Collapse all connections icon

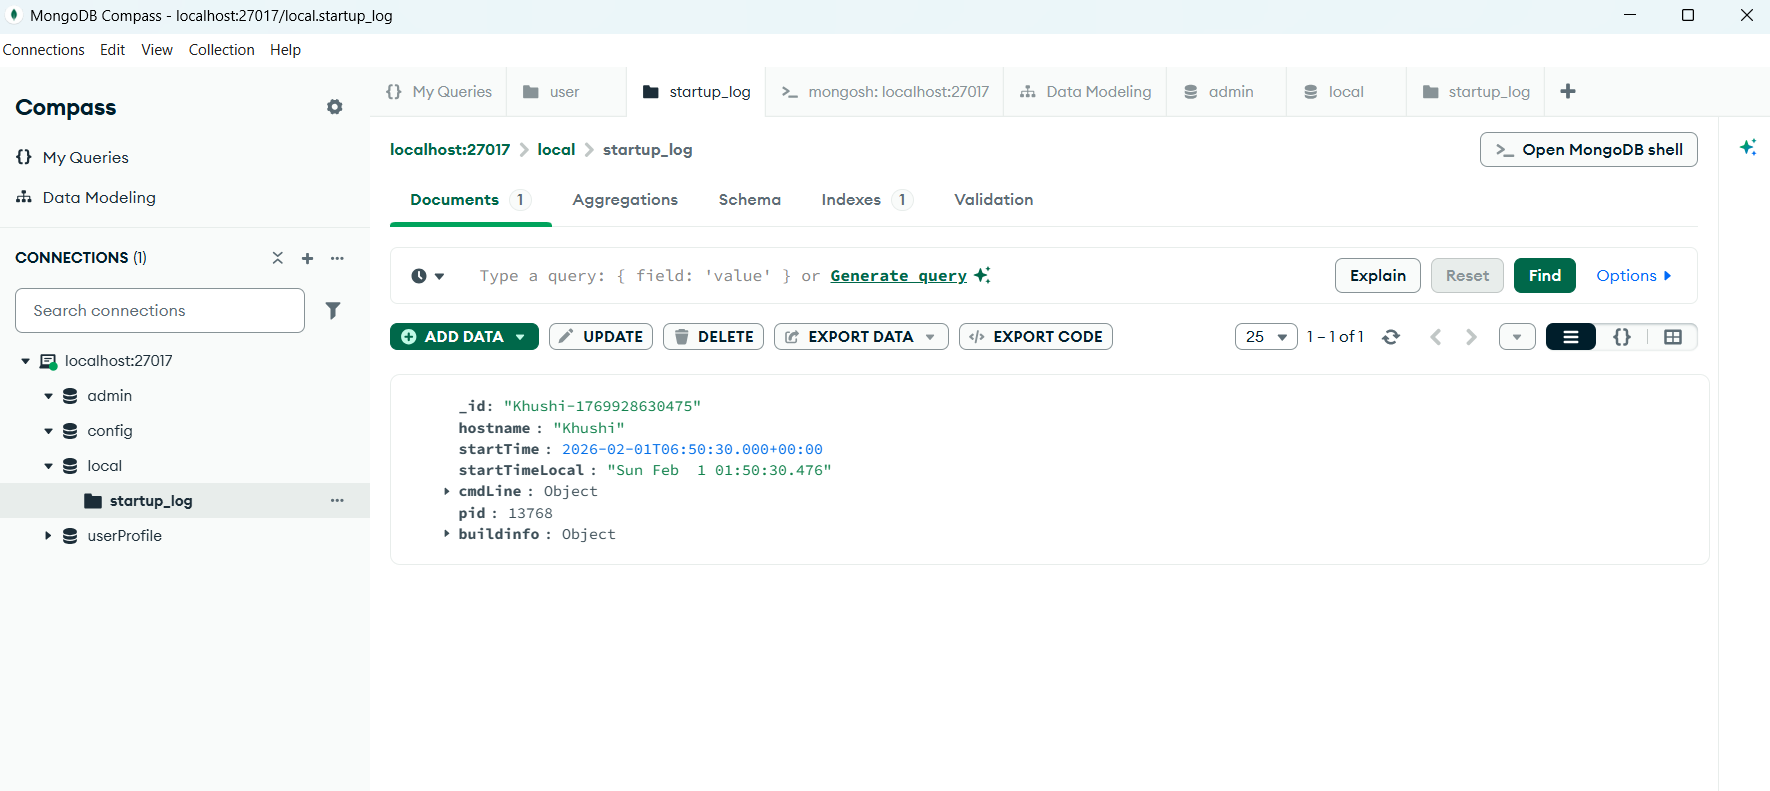[278, 258]
